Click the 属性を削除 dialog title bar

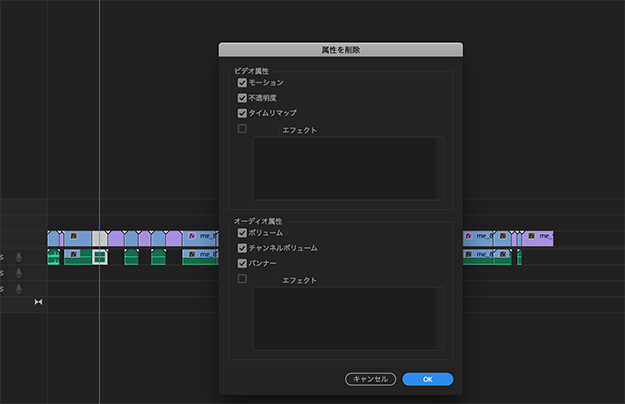click(x=341, y=49)
